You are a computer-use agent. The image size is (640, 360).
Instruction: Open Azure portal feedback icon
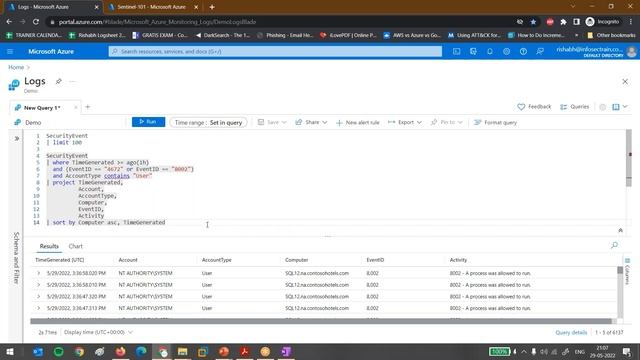click(x=540, y=51)
